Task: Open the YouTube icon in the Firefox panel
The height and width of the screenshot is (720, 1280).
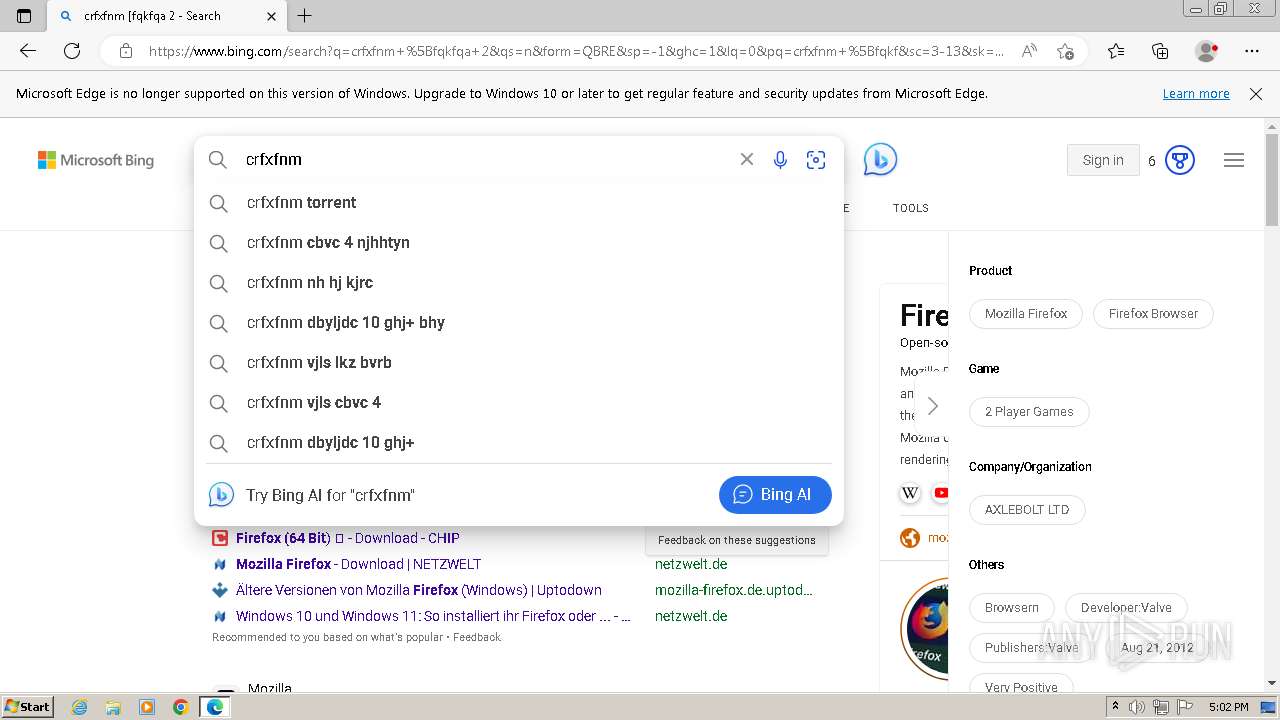Action: 941,493
